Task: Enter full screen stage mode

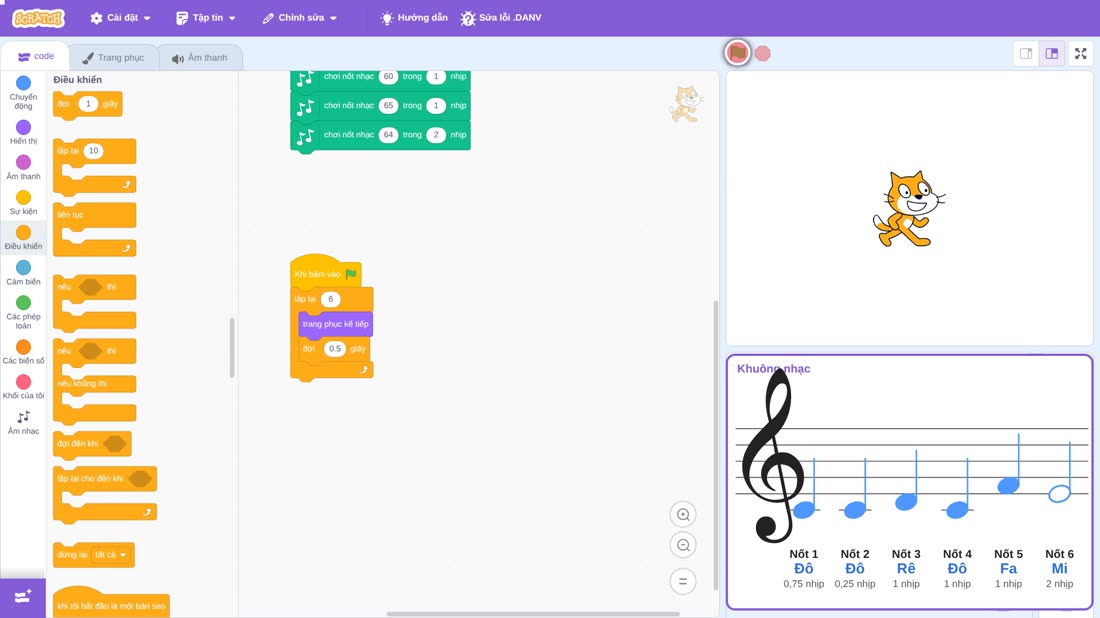Action: click(1080, 53)
